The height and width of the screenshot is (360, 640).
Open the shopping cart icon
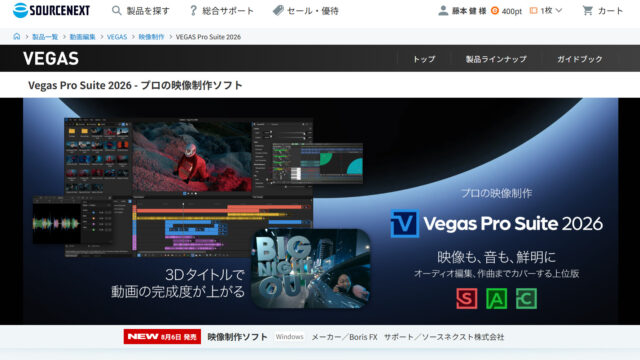(587, 11)
